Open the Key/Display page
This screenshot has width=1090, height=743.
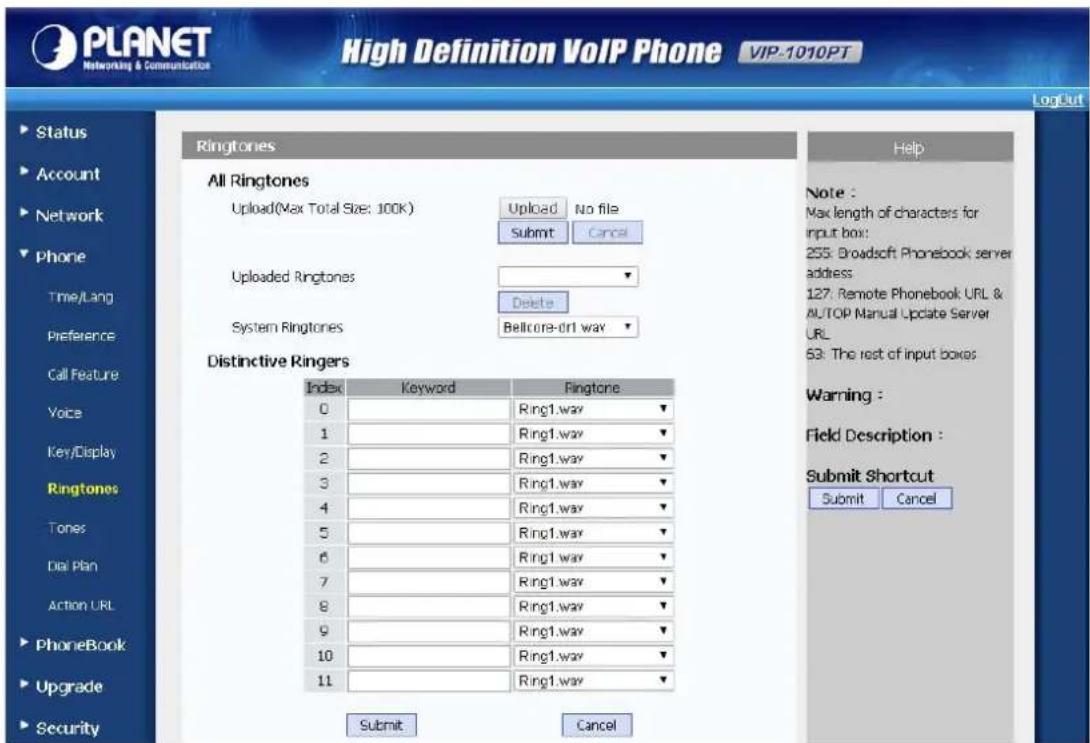(81, 452)
